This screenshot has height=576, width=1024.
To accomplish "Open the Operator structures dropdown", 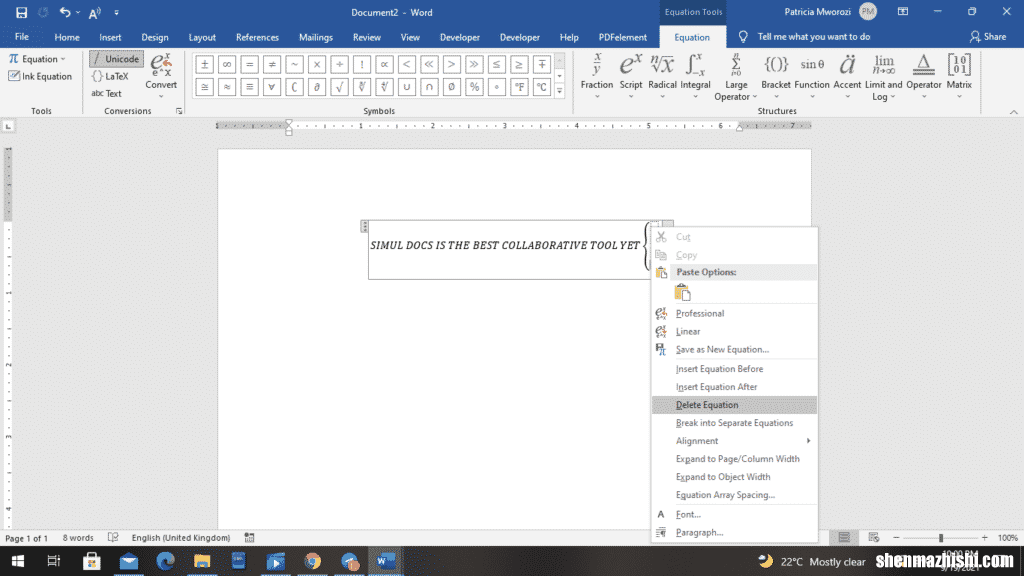I will coord(923,76).
